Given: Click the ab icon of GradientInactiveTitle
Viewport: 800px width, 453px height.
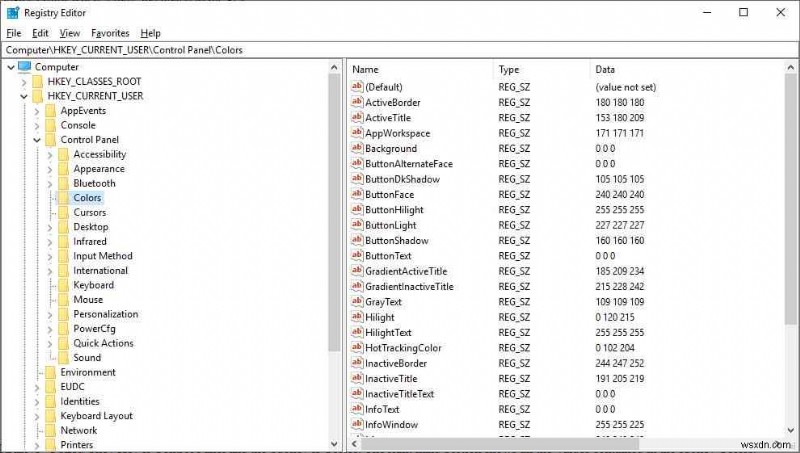Looking at the screenshot, I should click(x=357, y=286).
